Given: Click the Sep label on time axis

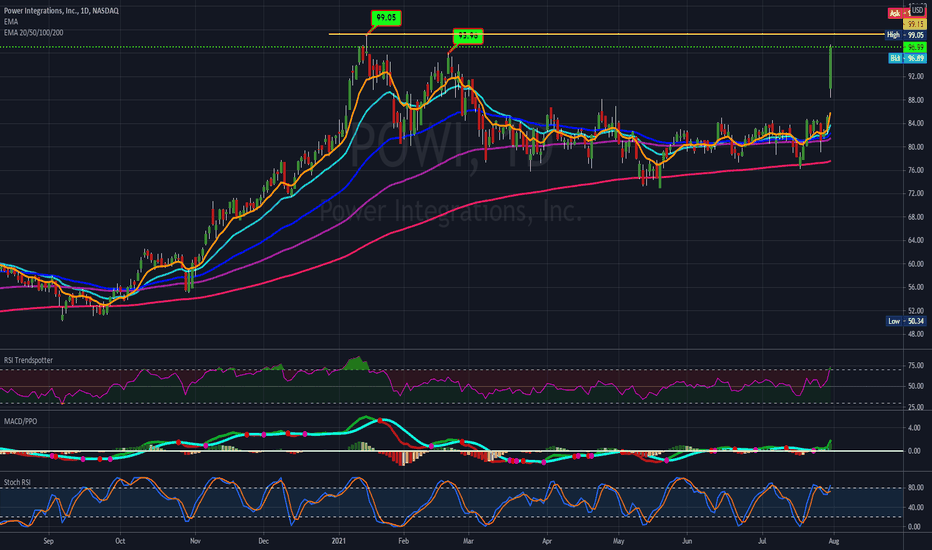Looking at the screenshot, I should (49, 542).
